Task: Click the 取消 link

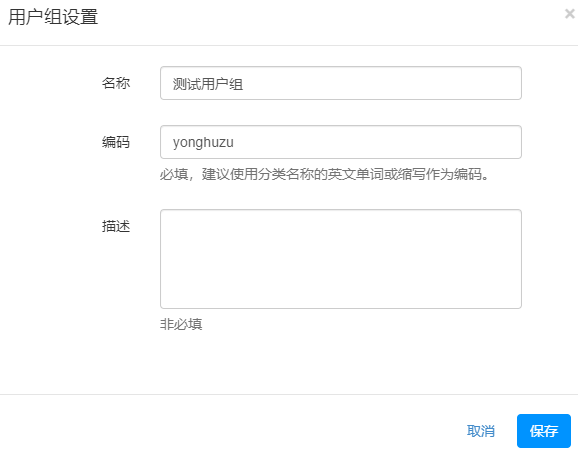Action: [481, 431]
